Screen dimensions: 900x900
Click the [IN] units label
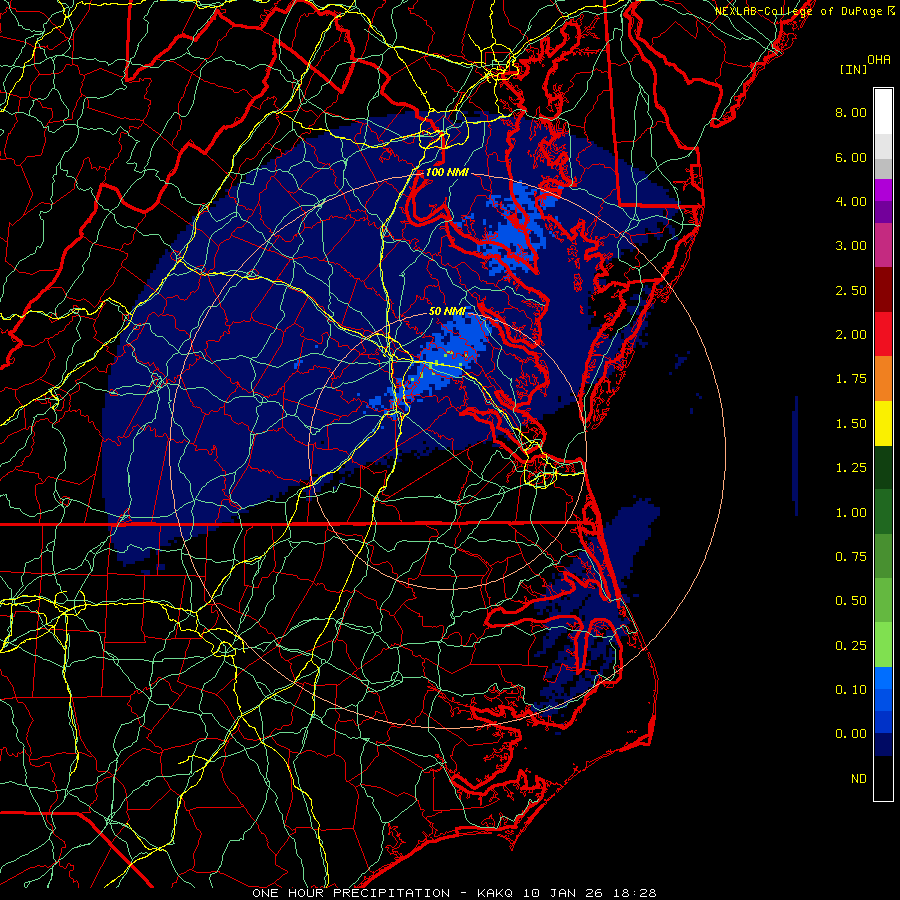point(854,69)
